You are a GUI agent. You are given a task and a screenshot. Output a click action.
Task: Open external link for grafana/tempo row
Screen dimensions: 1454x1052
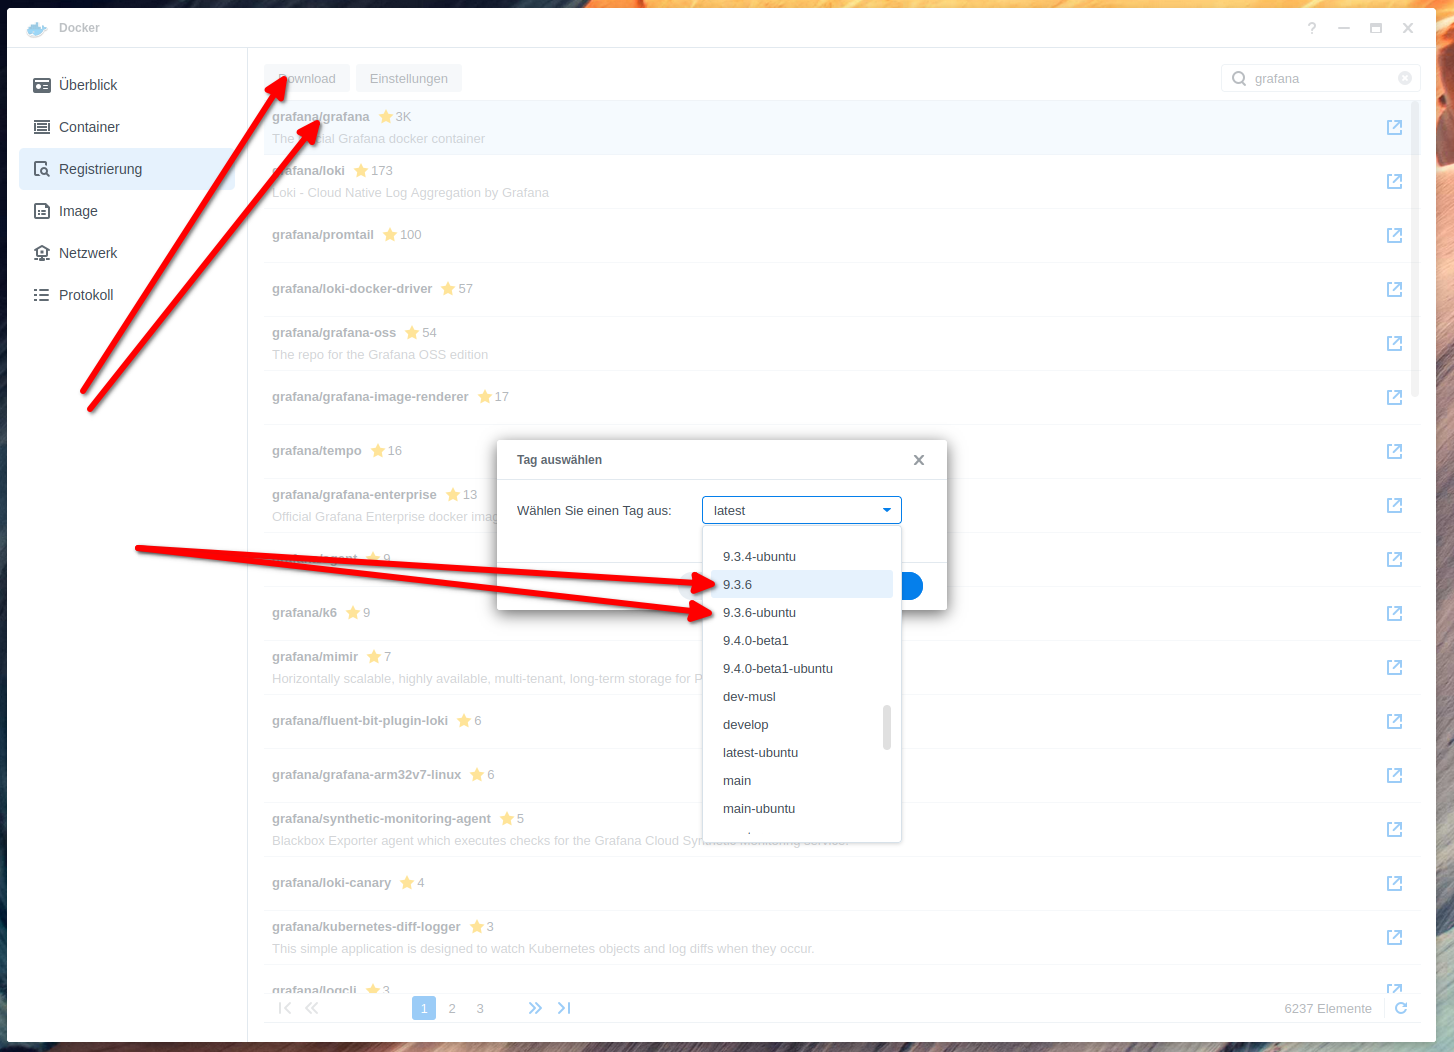(x=1394, y=451)
